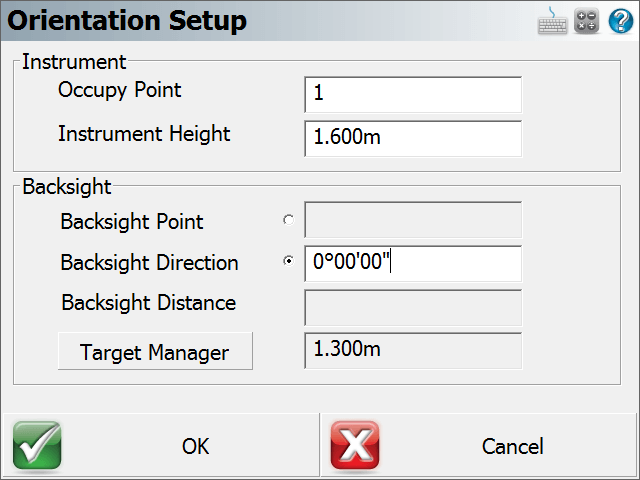Click the Backsight Direction label text
This screenshot has height=480, width=640.
coord(149,262)
